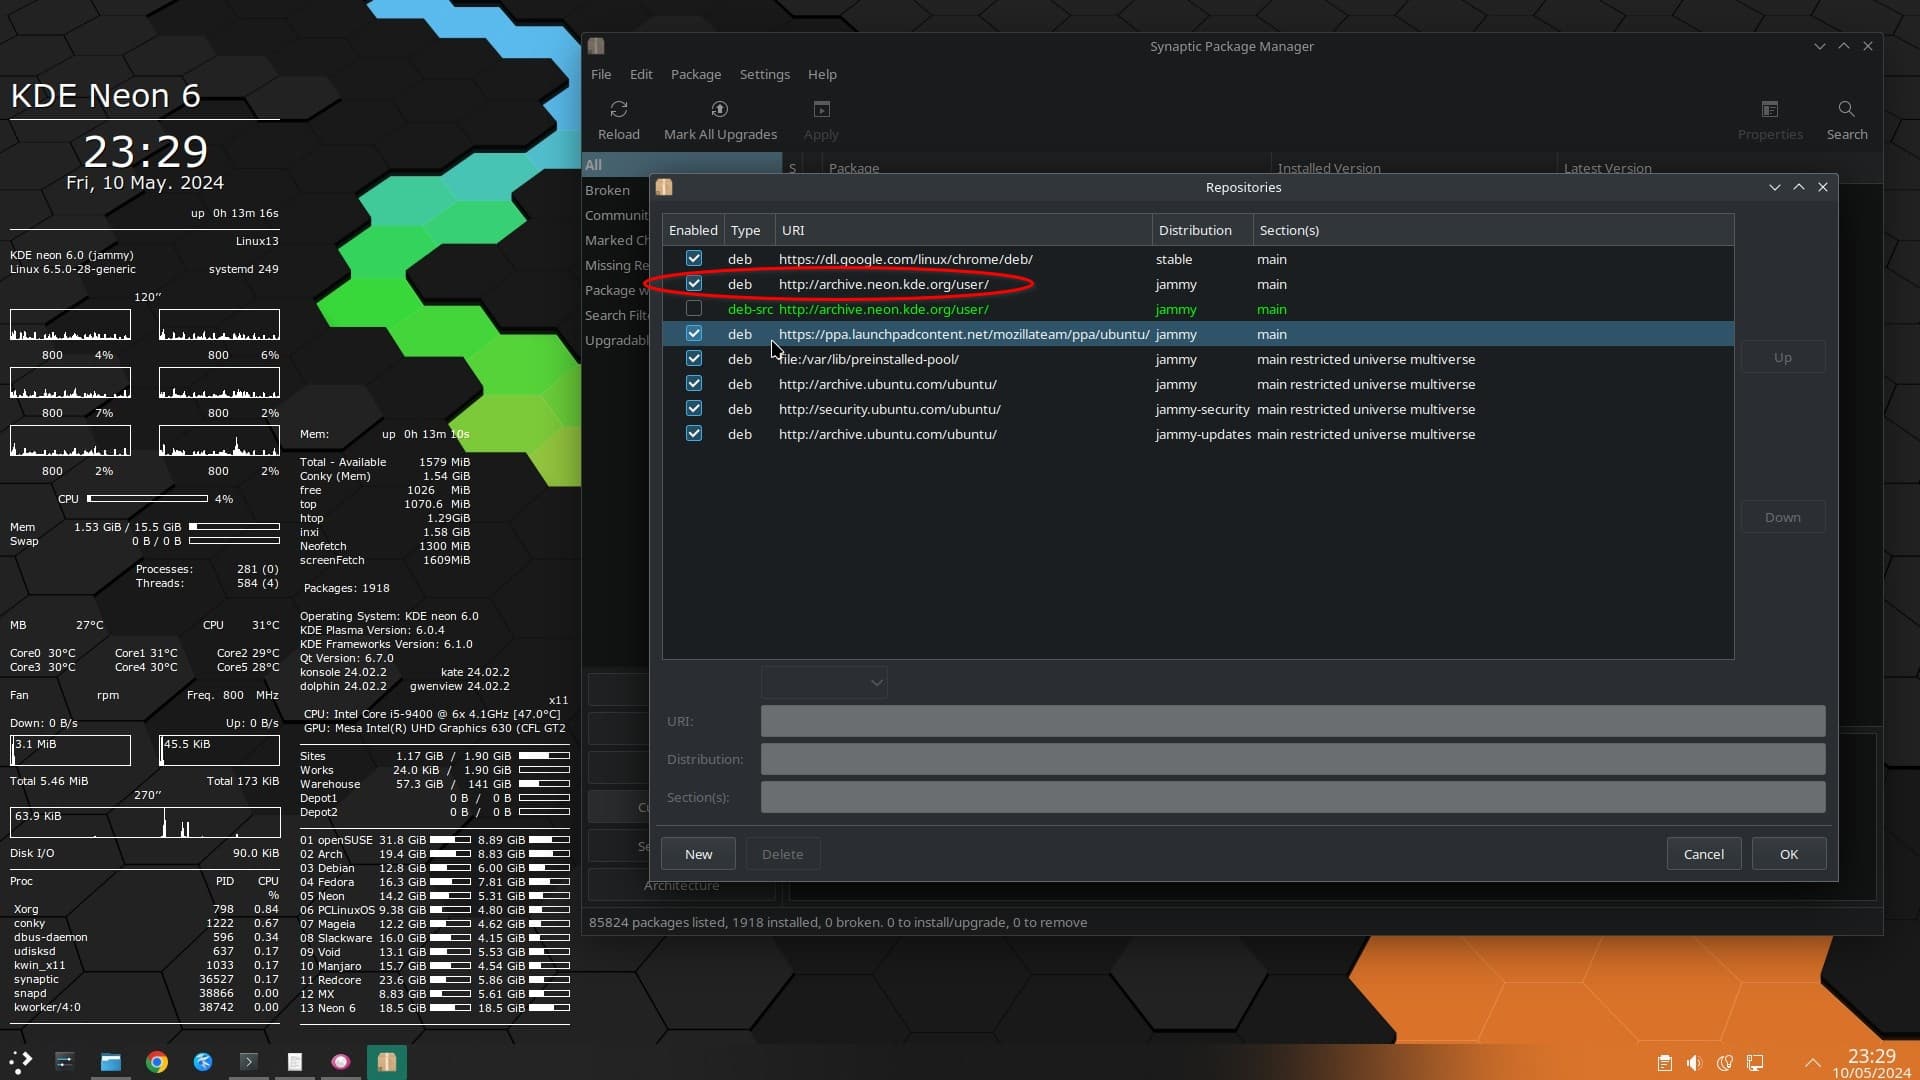This screenshot has height=1080, width=1920.
Task: Switch to Synaptic via its taskbar icon
Action: [x=386, y=1061]
